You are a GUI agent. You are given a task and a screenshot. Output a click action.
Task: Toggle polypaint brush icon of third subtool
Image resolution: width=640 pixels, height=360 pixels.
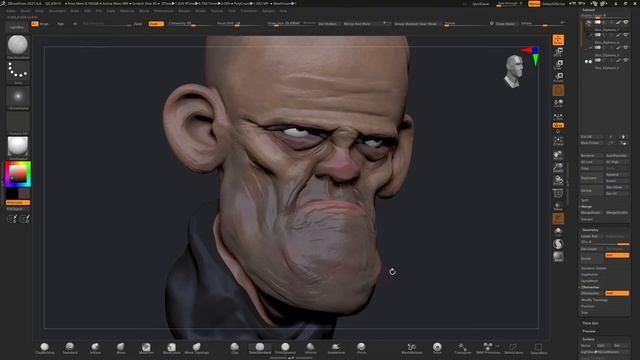click(x=618, y=48)
